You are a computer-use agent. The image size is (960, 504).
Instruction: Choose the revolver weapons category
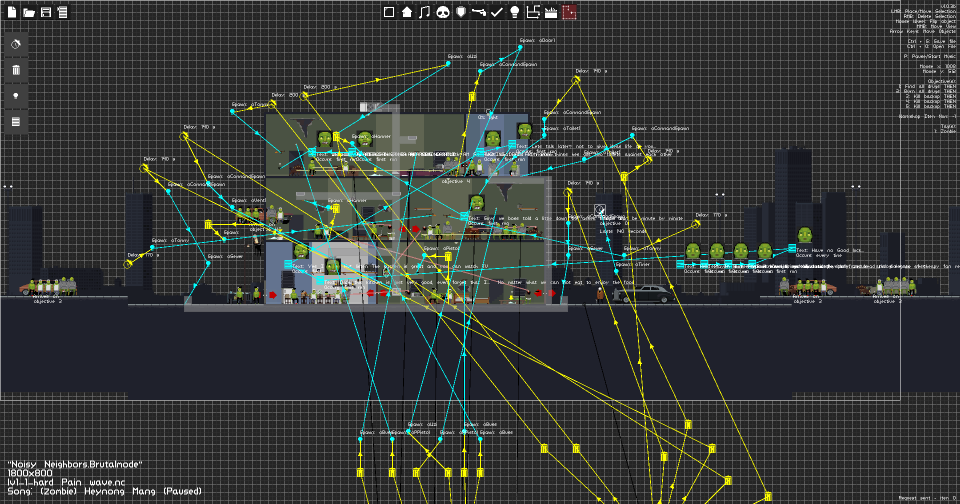click(479, 12)
